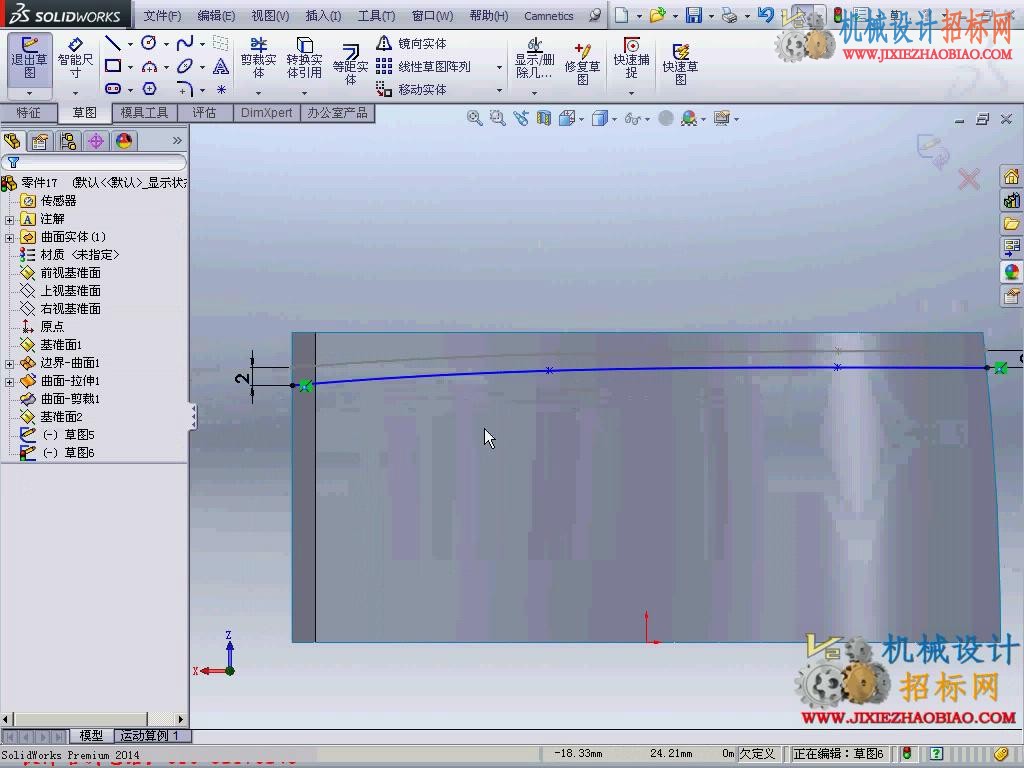Switch to the DimXpert ribbon tab
Screen dimensions: 1024x768
pos(266,113)
